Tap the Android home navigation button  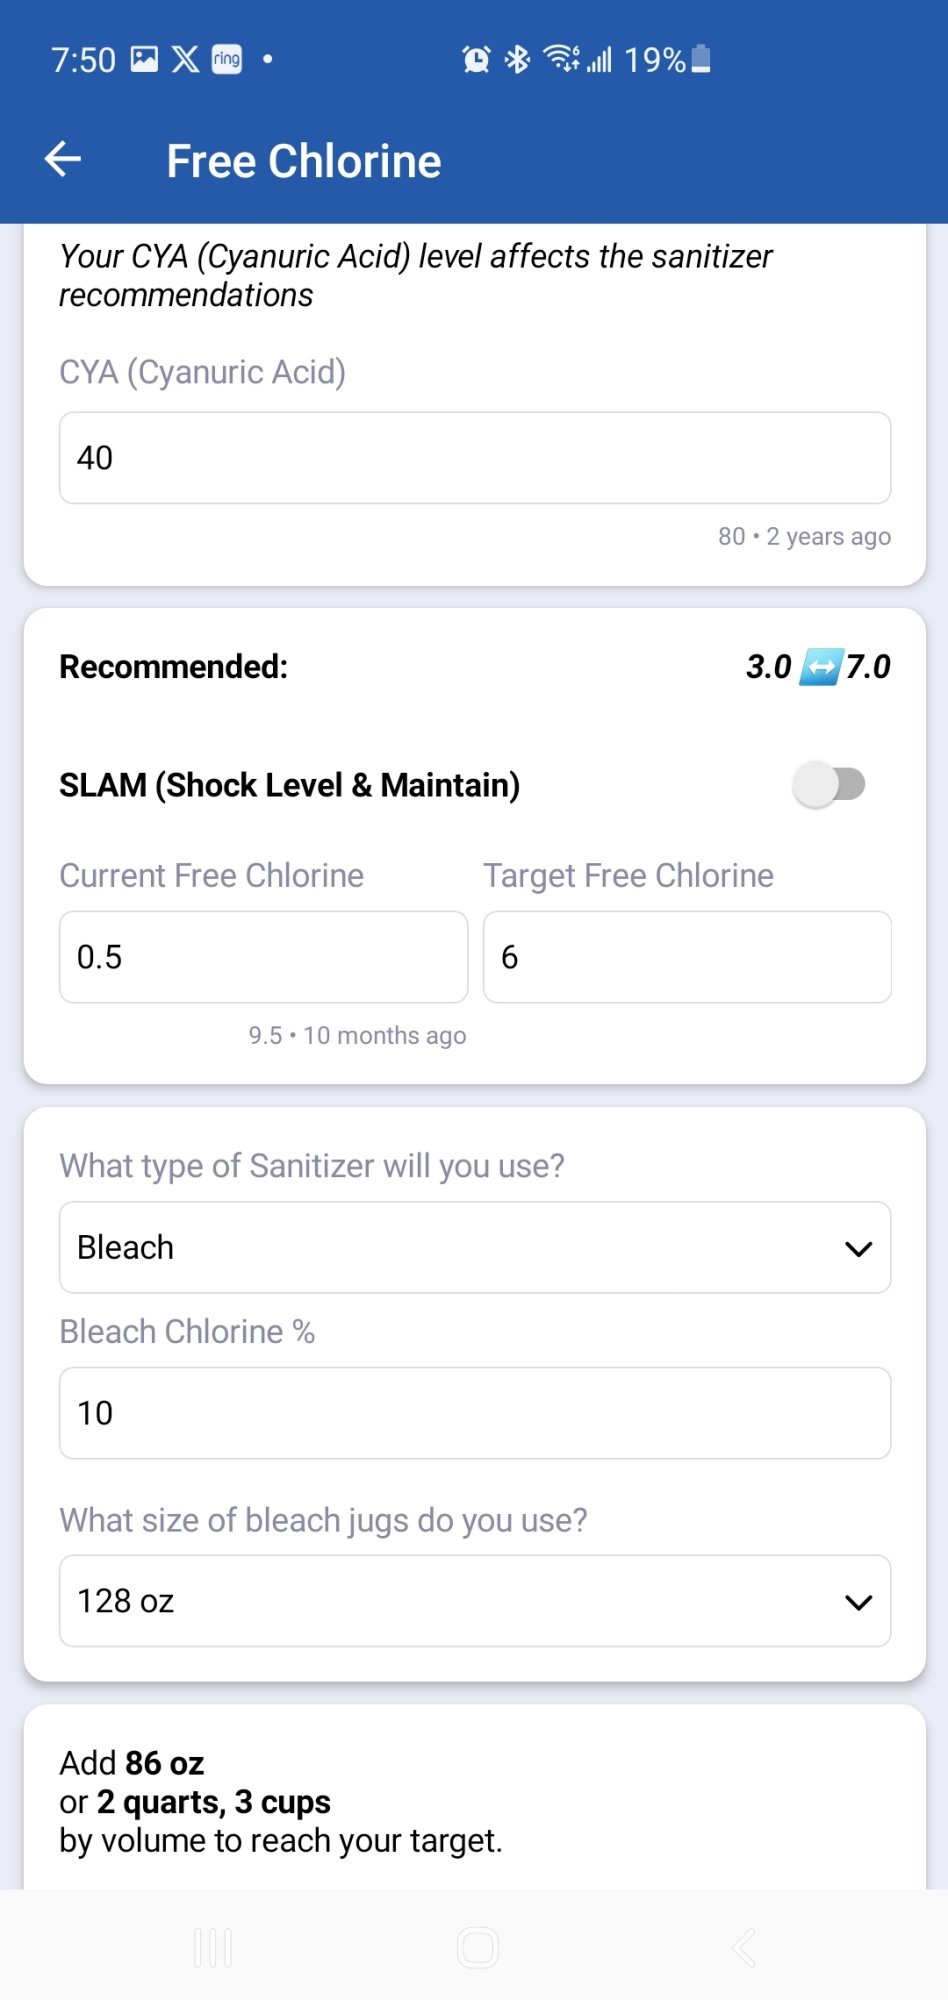(477, 1948)
